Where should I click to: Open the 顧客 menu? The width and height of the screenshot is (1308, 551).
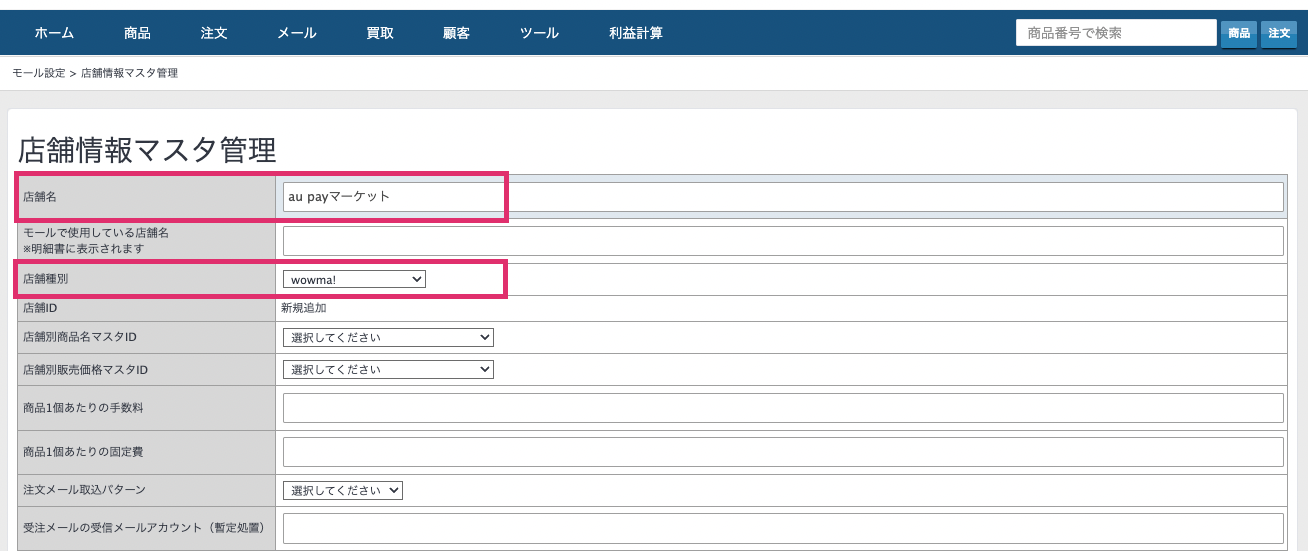tap(456, 33)
